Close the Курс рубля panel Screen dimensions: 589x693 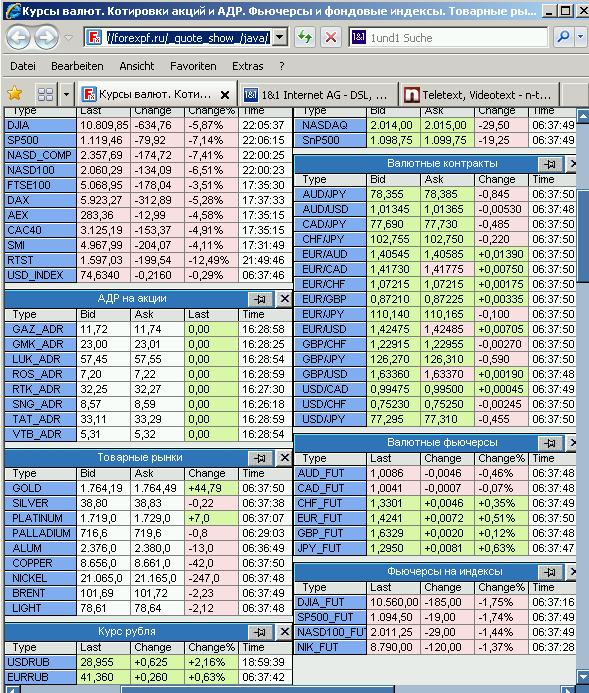(284, 632)
